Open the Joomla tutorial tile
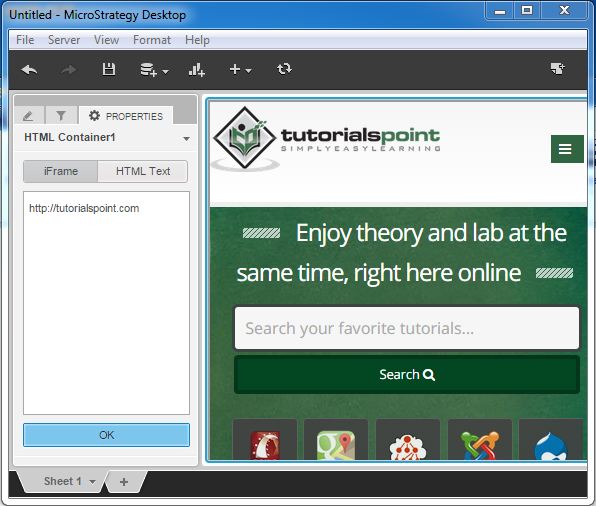The height and width of the screenshot is (506, 596). (x=480, y=440)
